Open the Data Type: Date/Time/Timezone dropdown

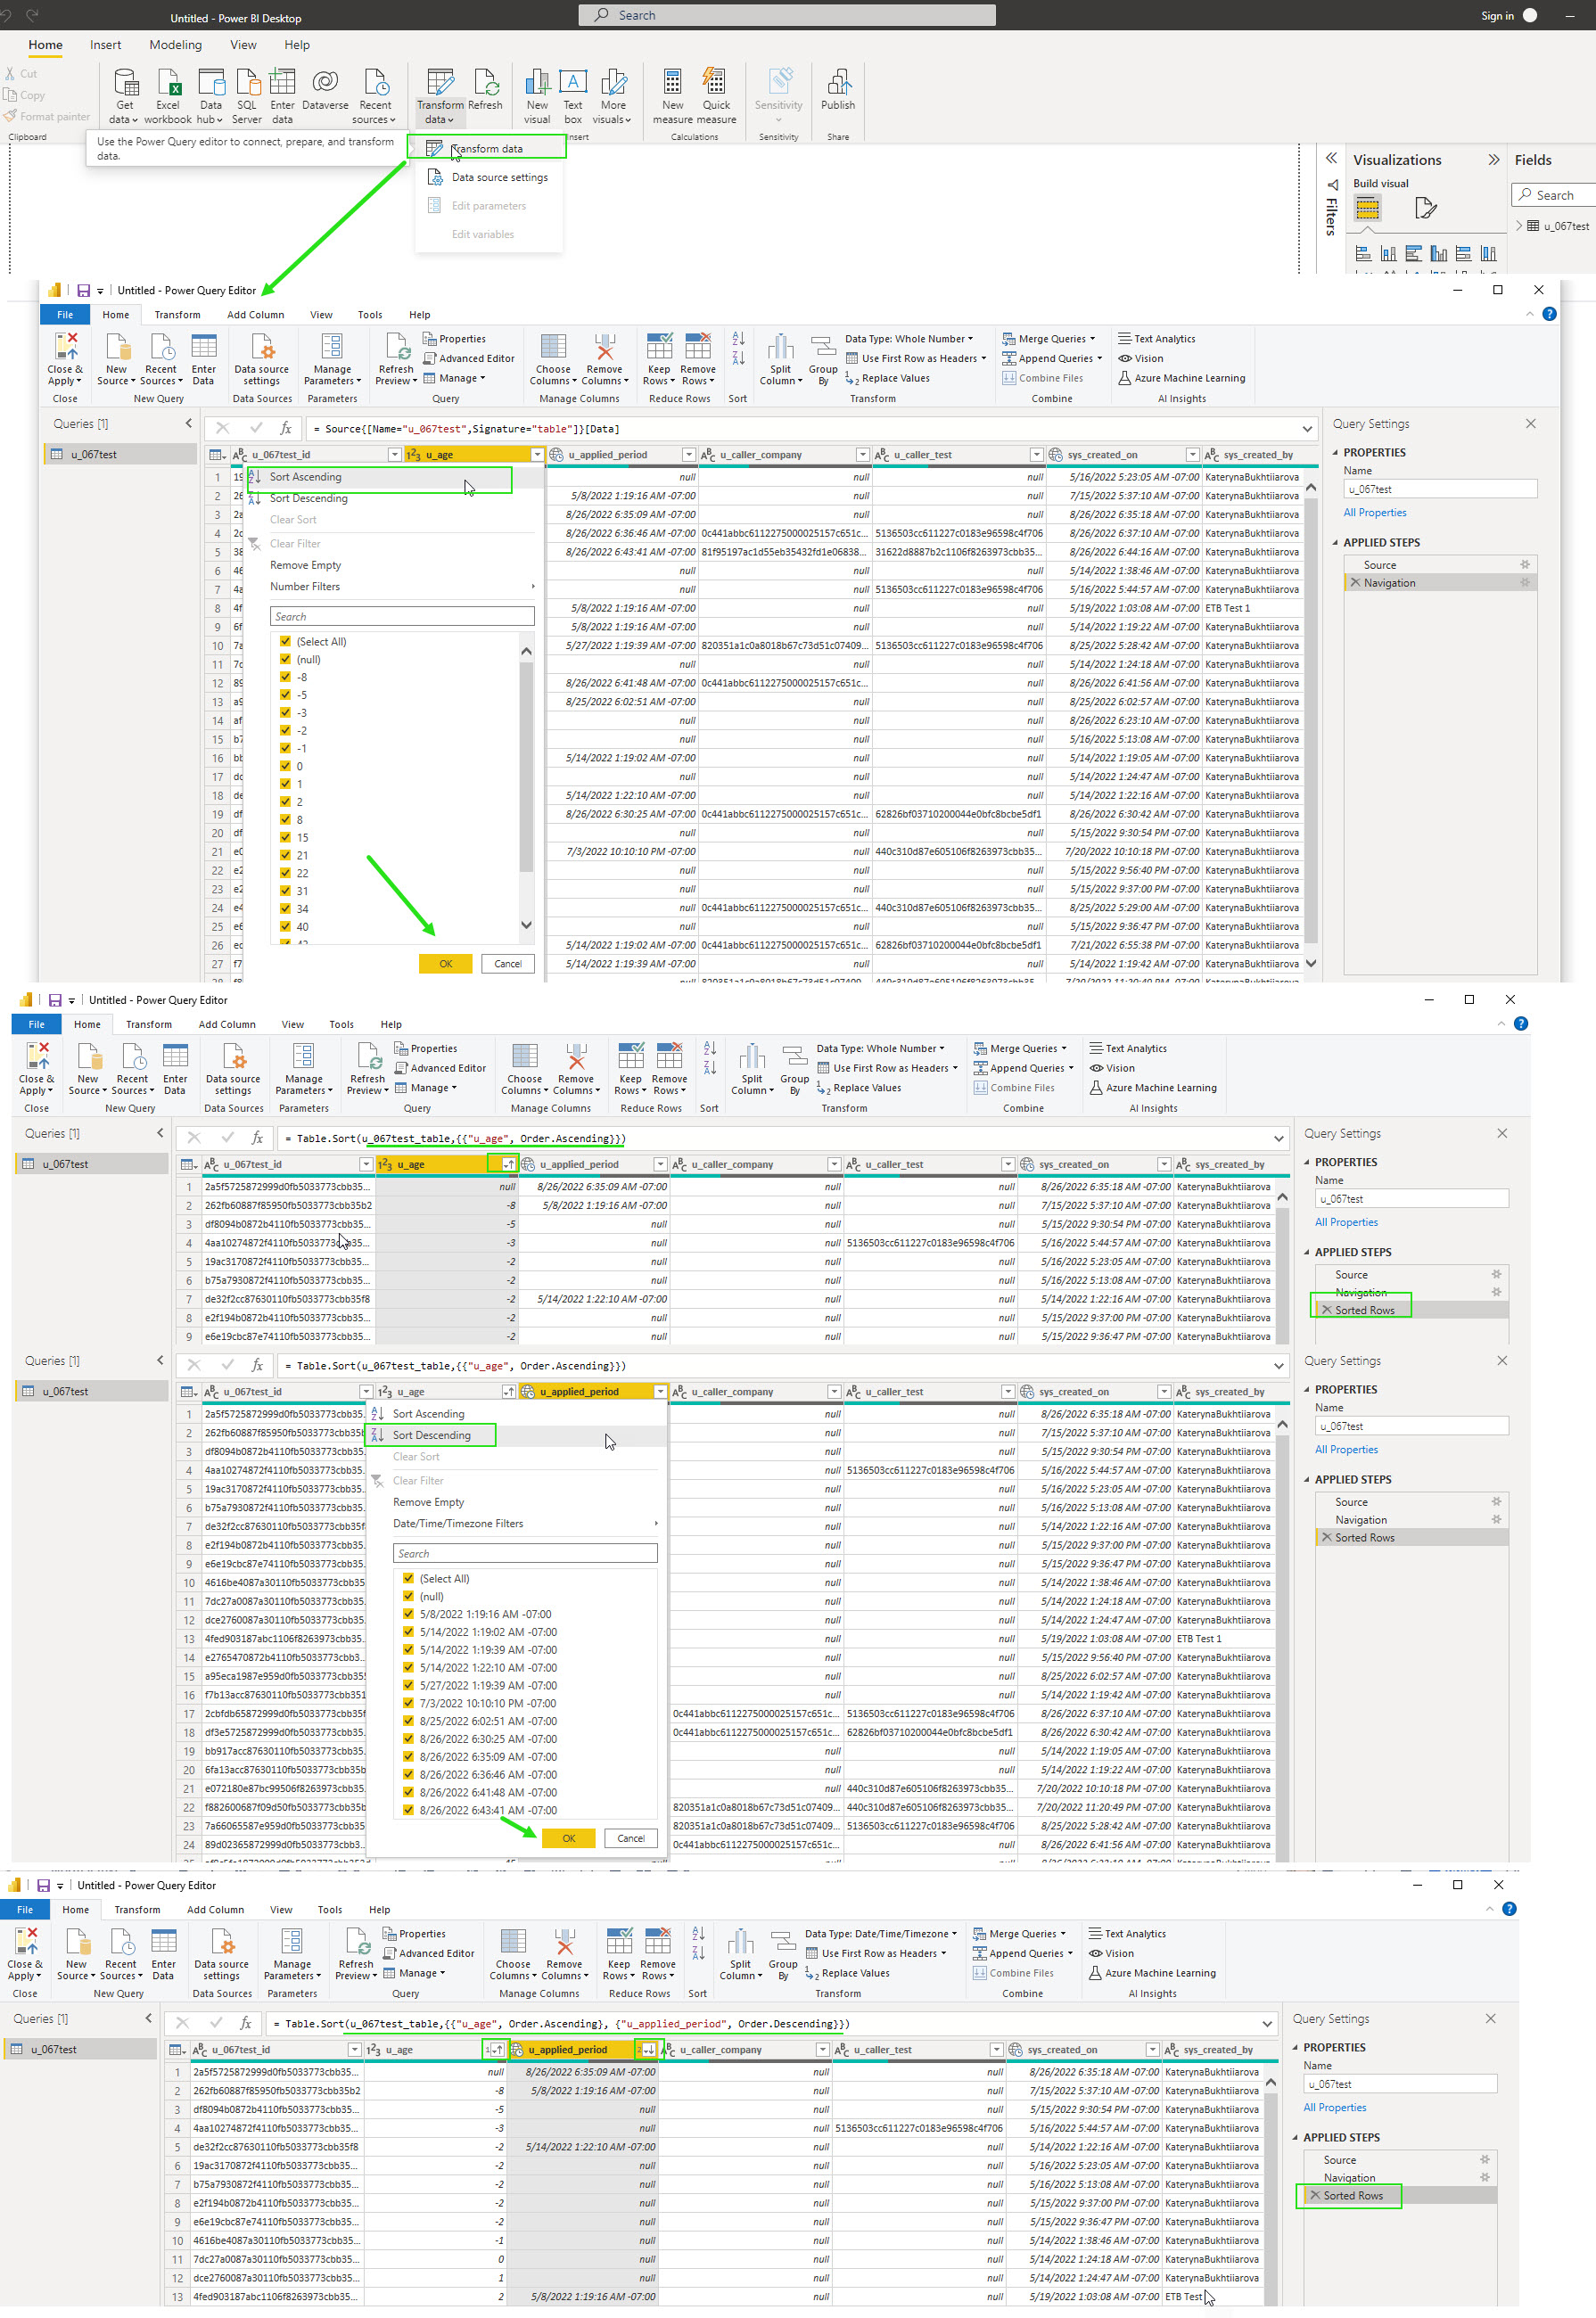point(881,1933)
